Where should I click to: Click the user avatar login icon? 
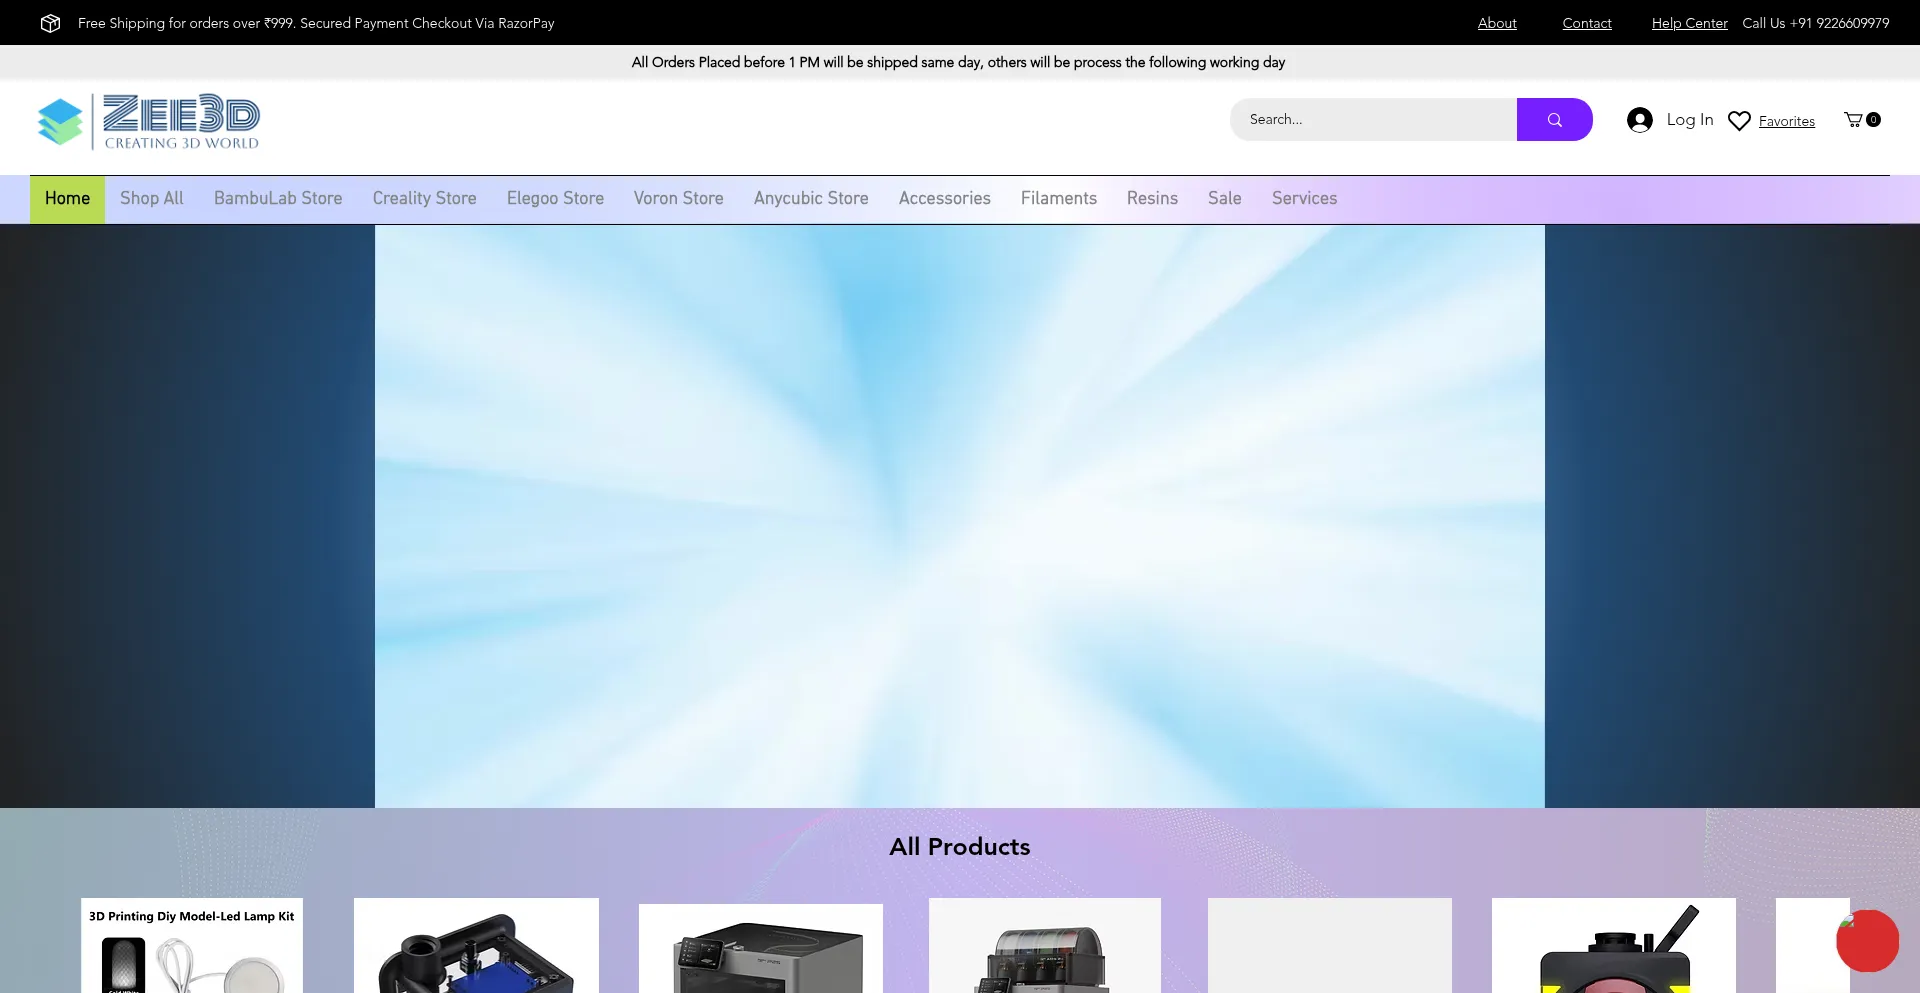pyautogui.click(x=1639, y=120)
